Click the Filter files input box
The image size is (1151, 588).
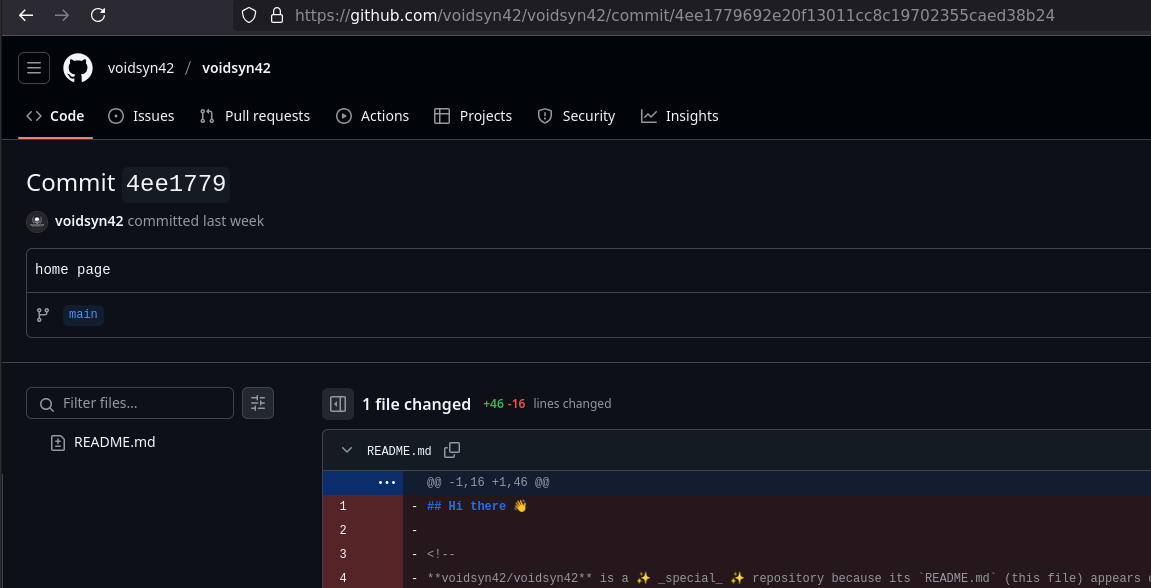(129, 403)
